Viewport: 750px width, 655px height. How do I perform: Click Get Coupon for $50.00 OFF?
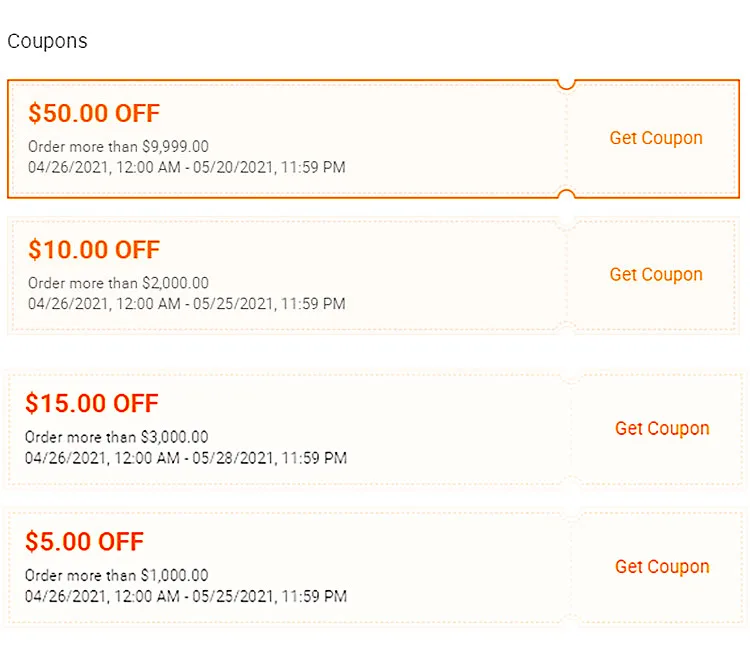click(x=656, y=138)
